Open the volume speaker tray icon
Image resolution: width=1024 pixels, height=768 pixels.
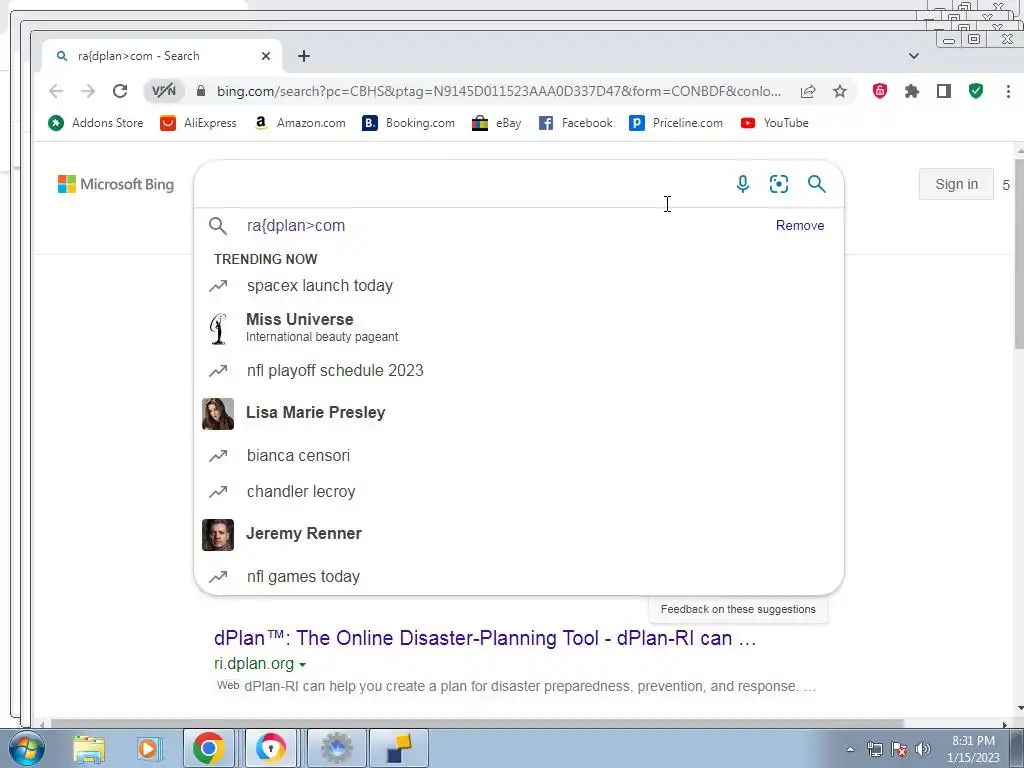point(922,749)
